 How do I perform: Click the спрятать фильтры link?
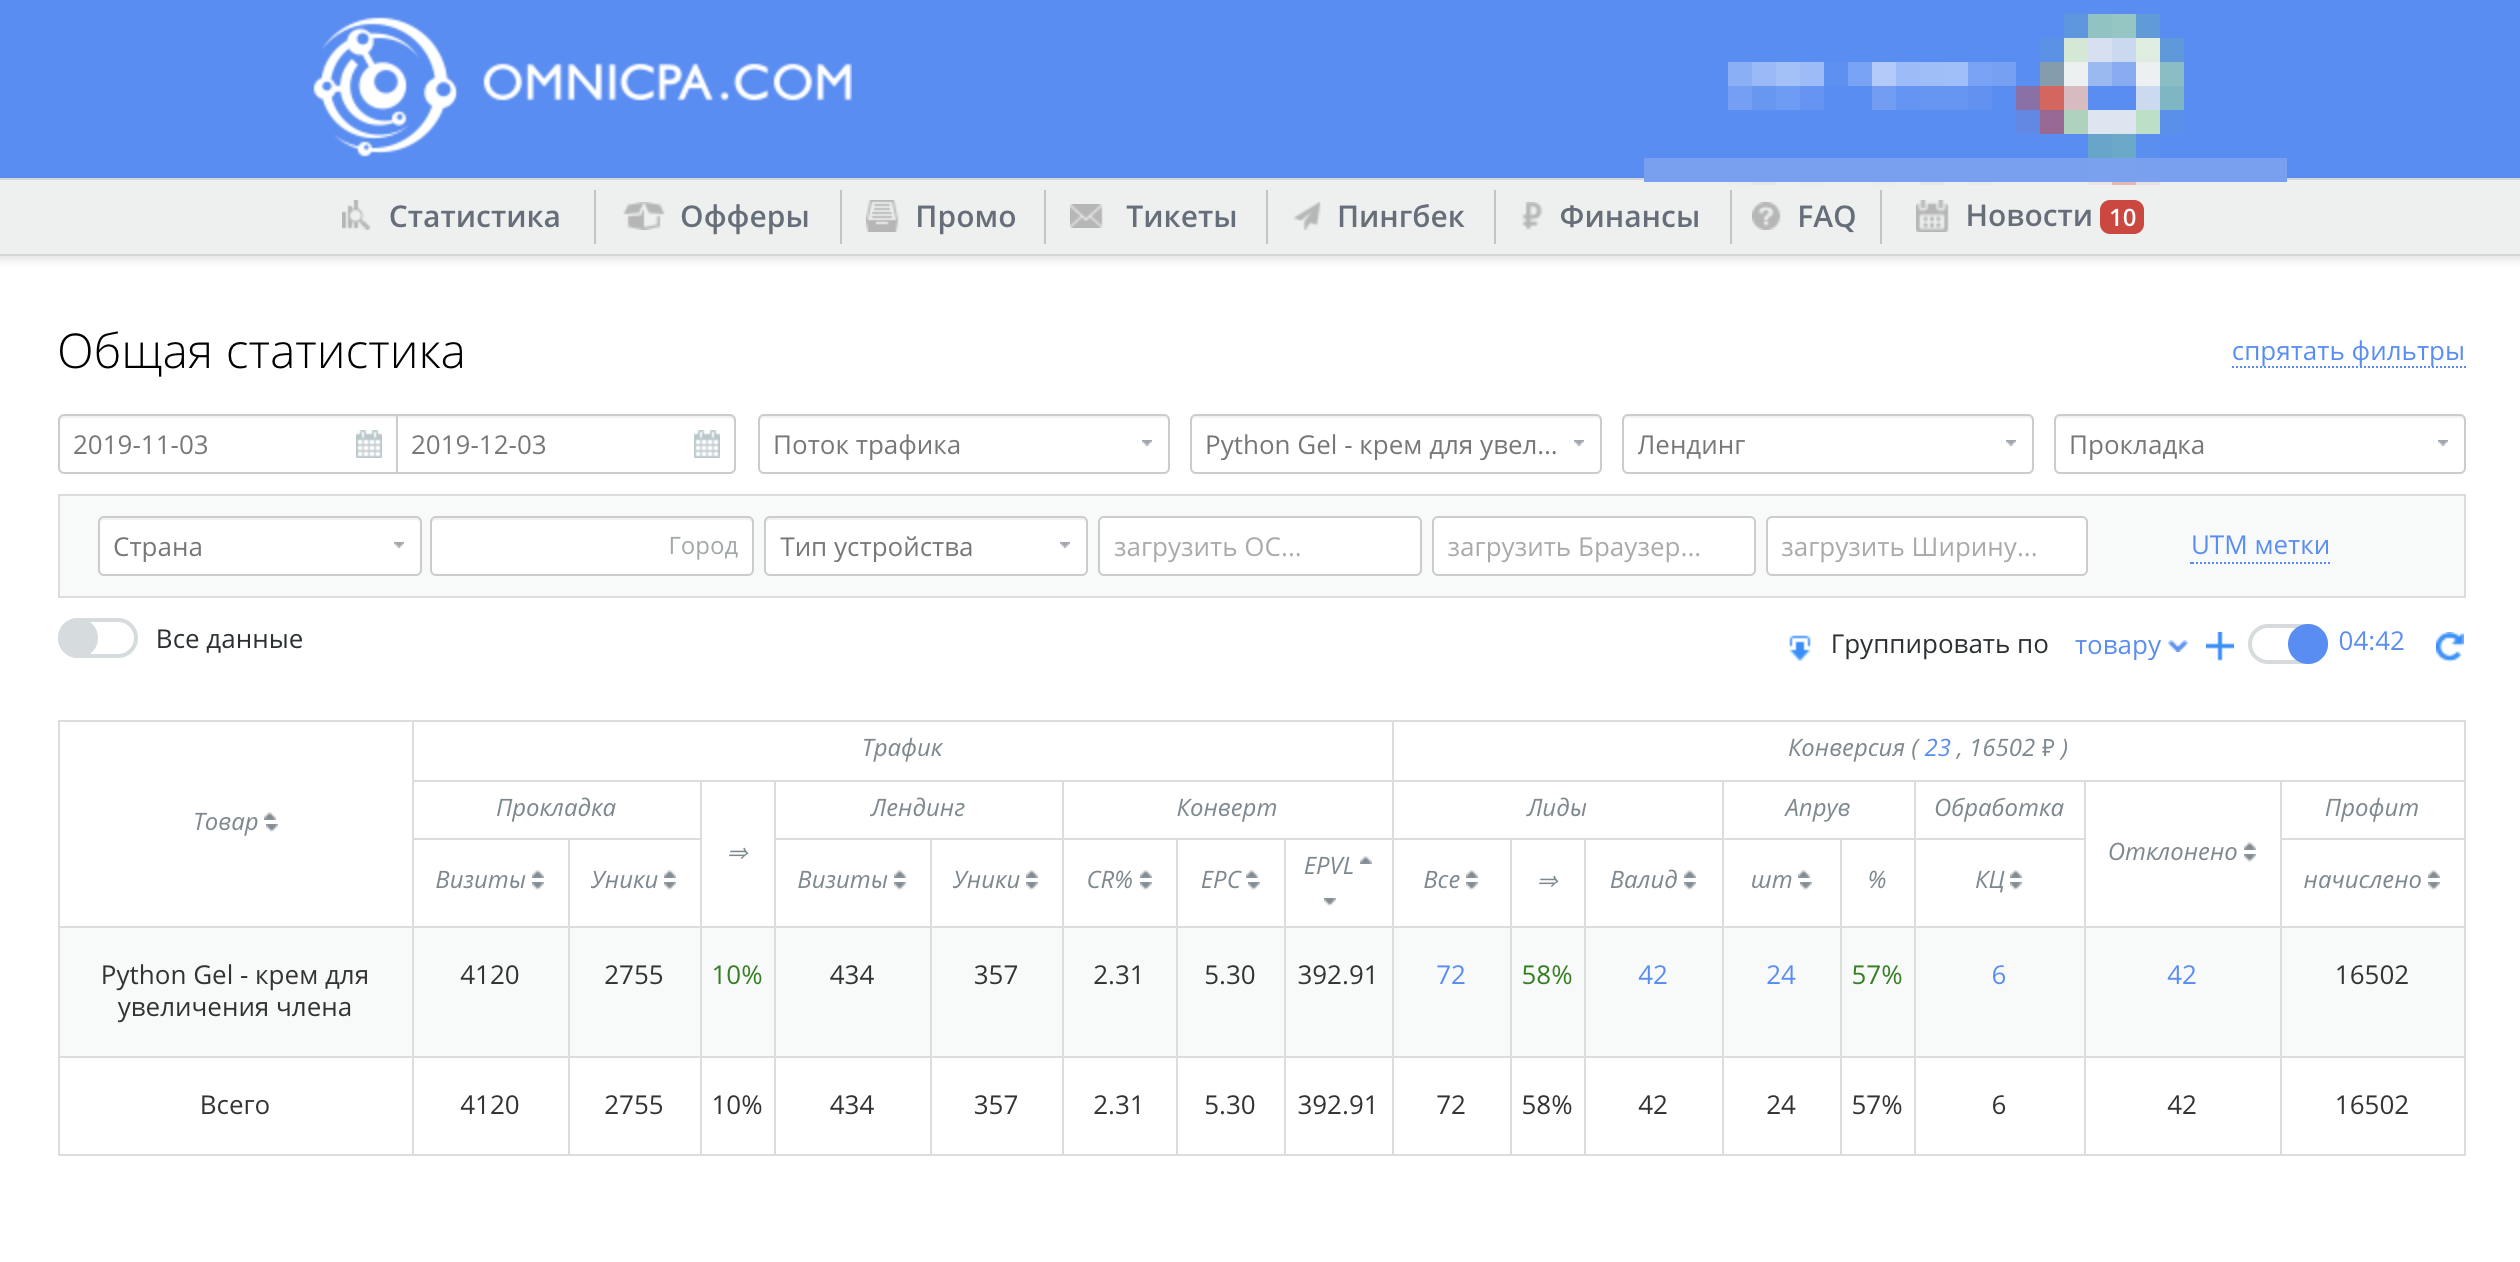pyautogui.click(x=2347, y=352)
